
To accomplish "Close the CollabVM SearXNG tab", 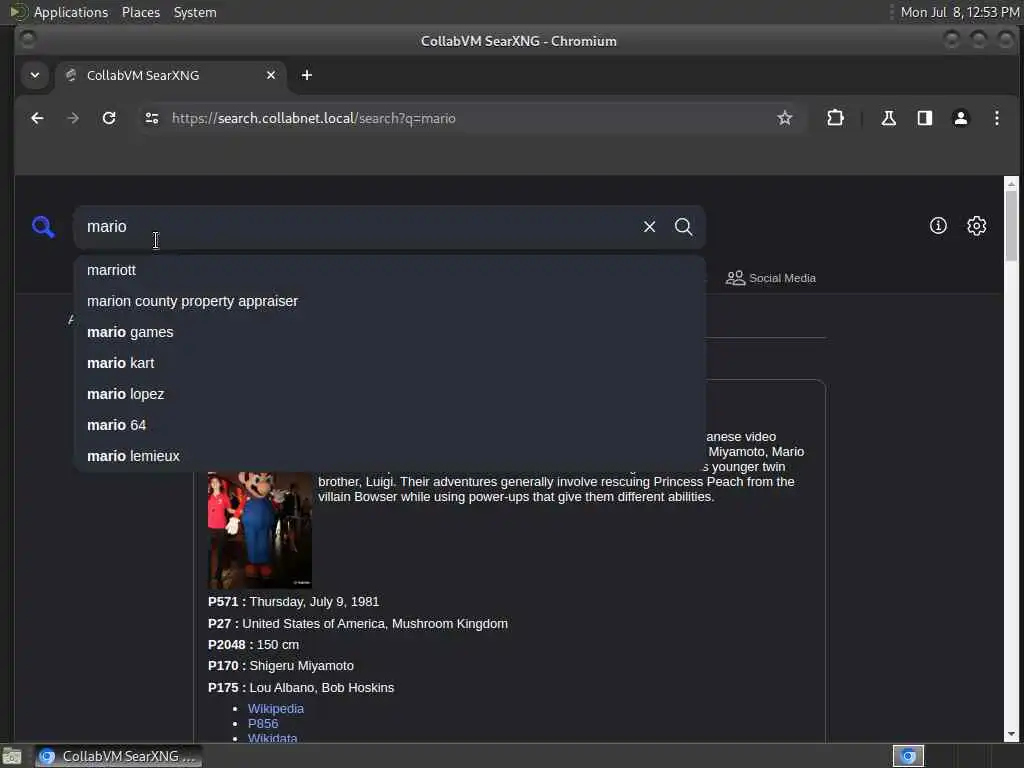I will [271, 75].
